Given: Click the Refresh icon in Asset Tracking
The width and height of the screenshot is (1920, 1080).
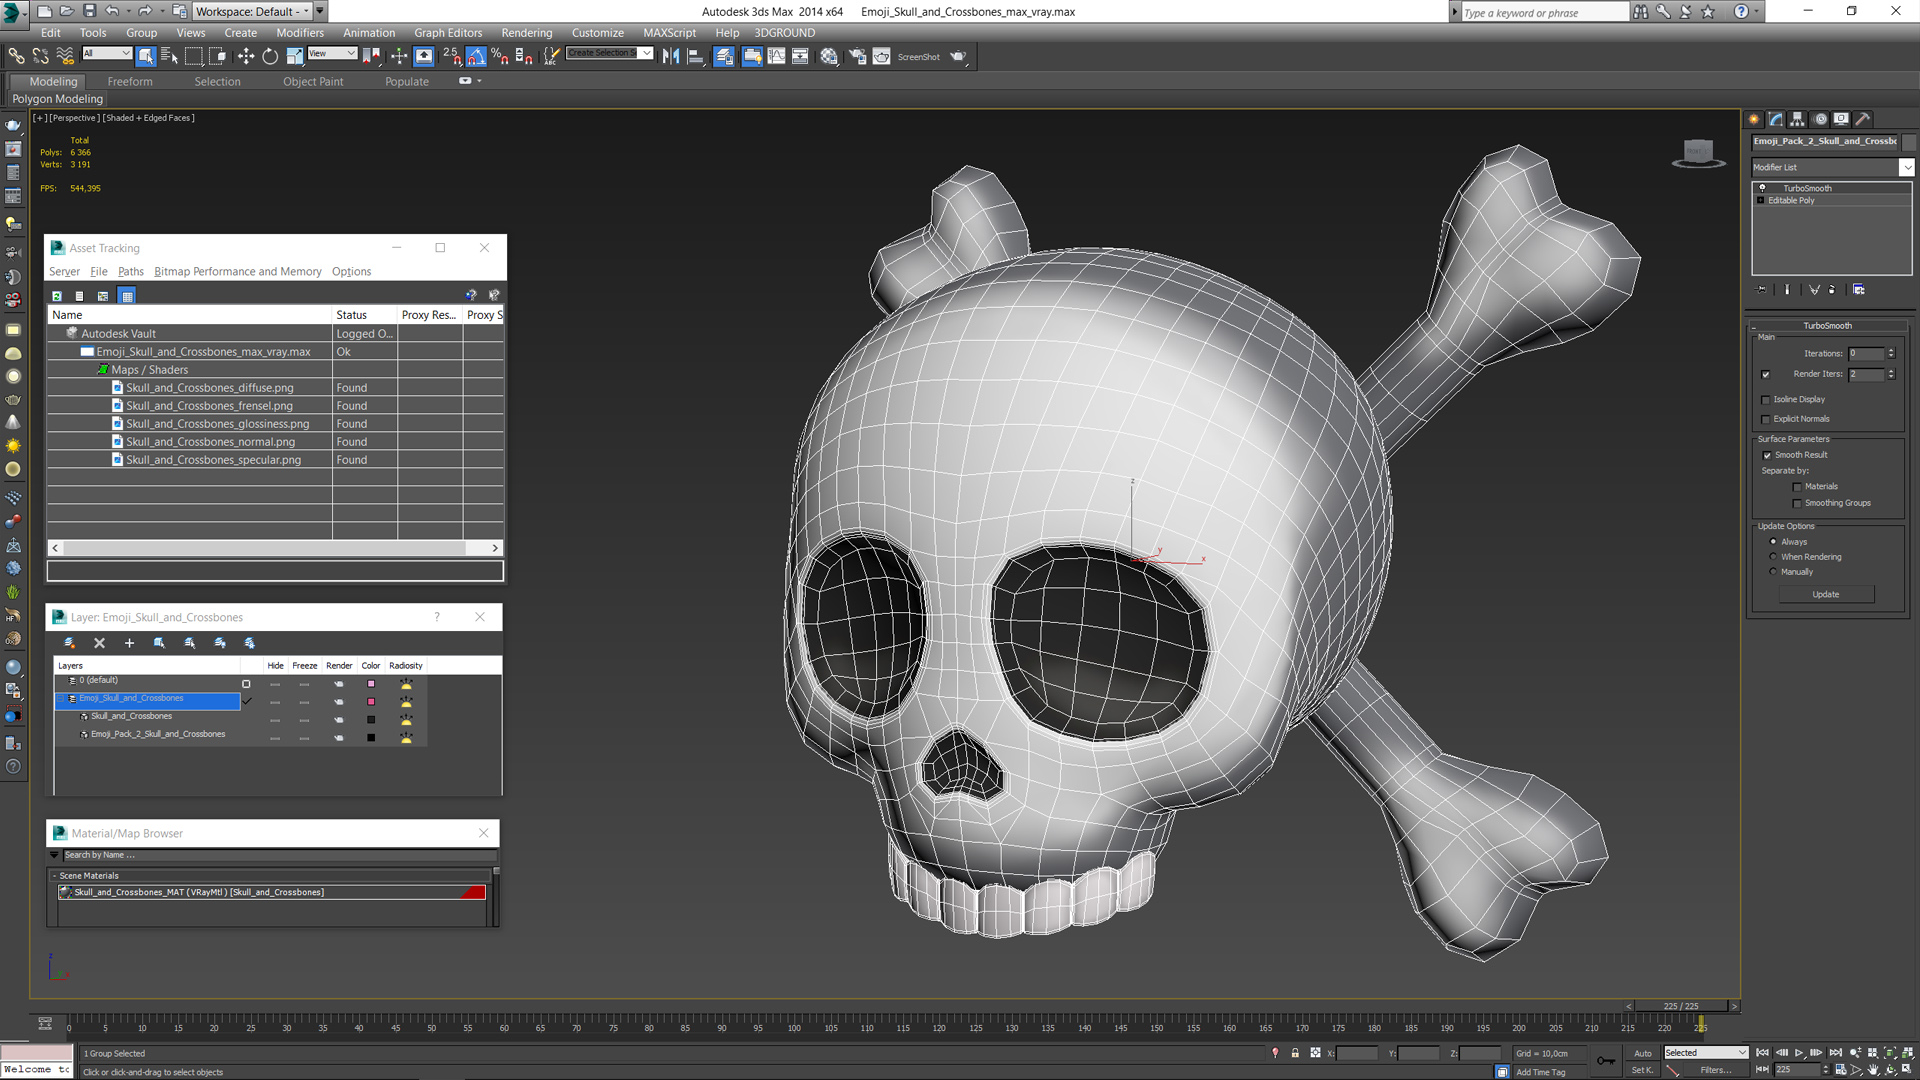Looking at the screenshot, I should coord(57,296).
